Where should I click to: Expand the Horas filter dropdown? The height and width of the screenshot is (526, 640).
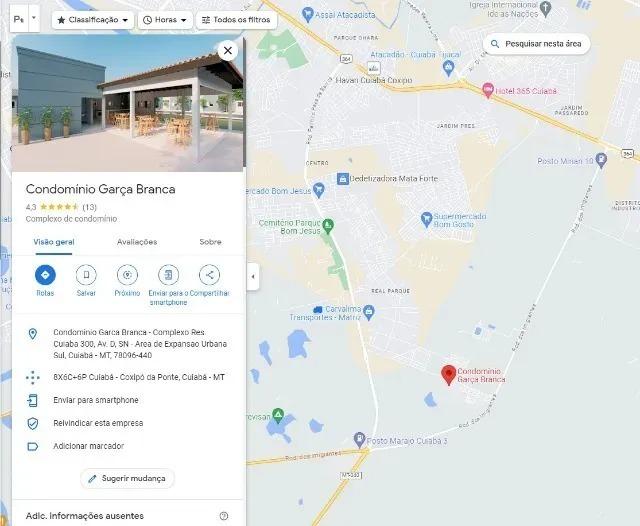coord(165,20)
